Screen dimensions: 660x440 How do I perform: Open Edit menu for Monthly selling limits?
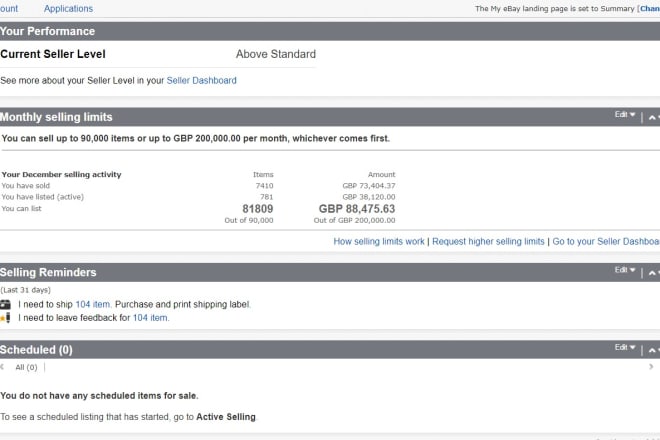(625, 115)
